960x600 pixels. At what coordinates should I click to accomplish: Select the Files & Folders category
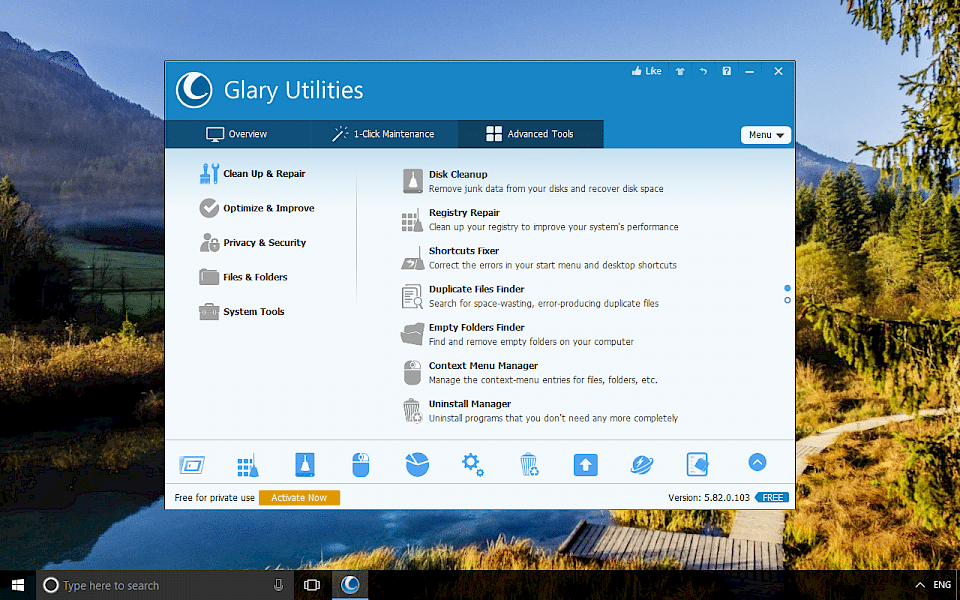pyautogui.click(x=244, y=277)
